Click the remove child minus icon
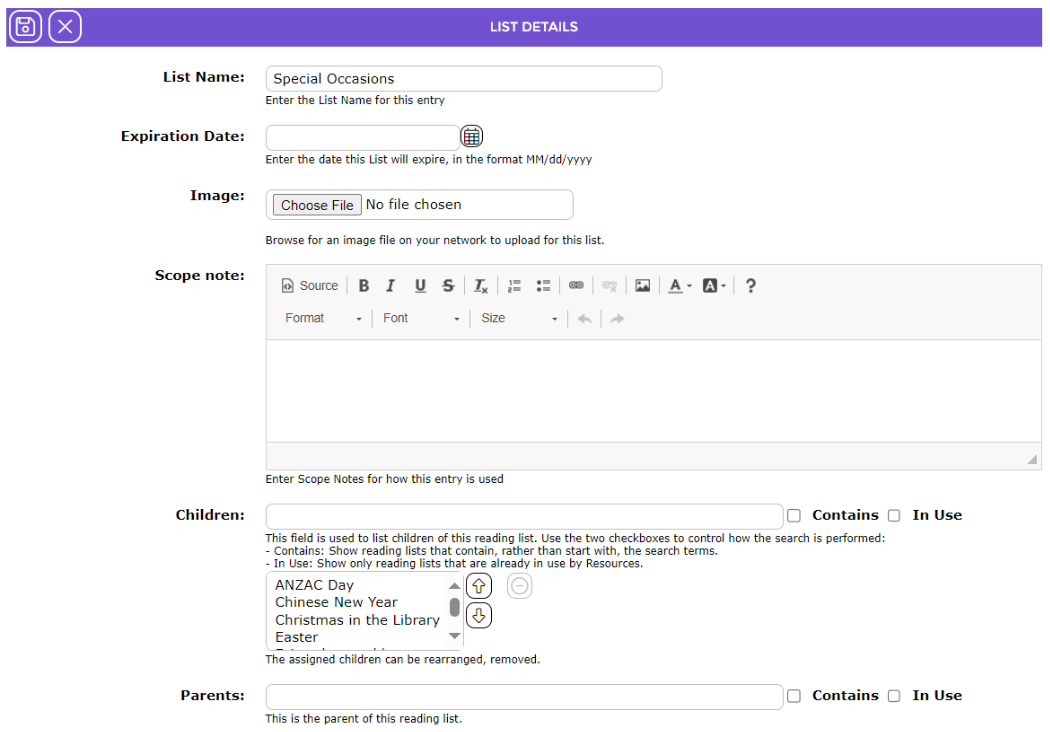This screenshot has height=732, width=1050. 519,586
